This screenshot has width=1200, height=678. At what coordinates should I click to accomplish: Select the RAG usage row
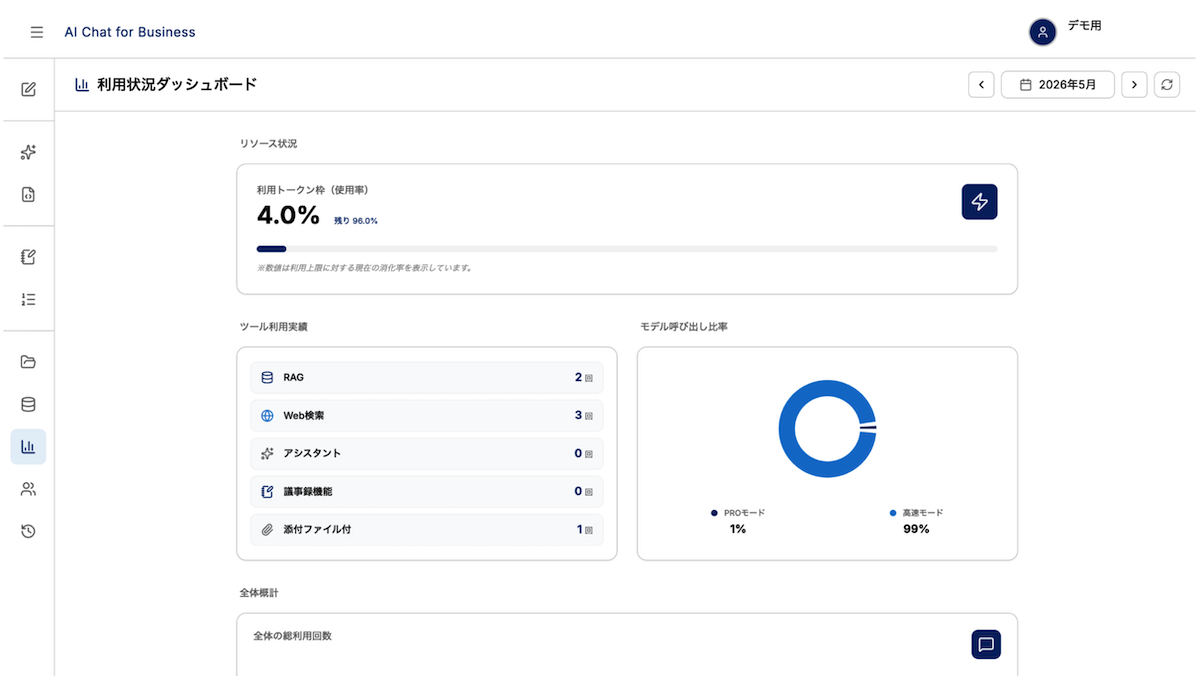pyautogui.click(x=427, y=378)
